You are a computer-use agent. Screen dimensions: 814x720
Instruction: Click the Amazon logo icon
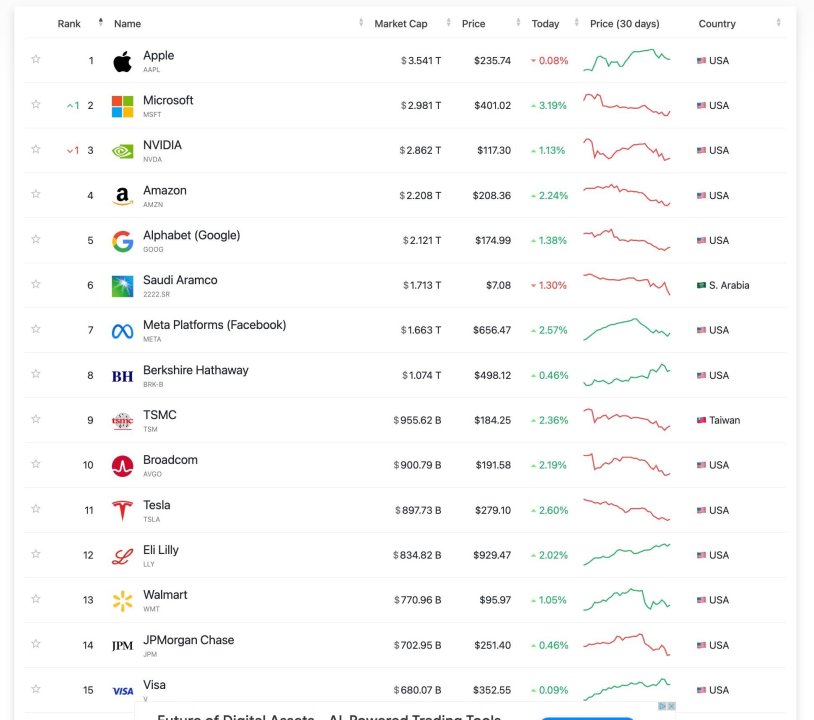point(122,196)
